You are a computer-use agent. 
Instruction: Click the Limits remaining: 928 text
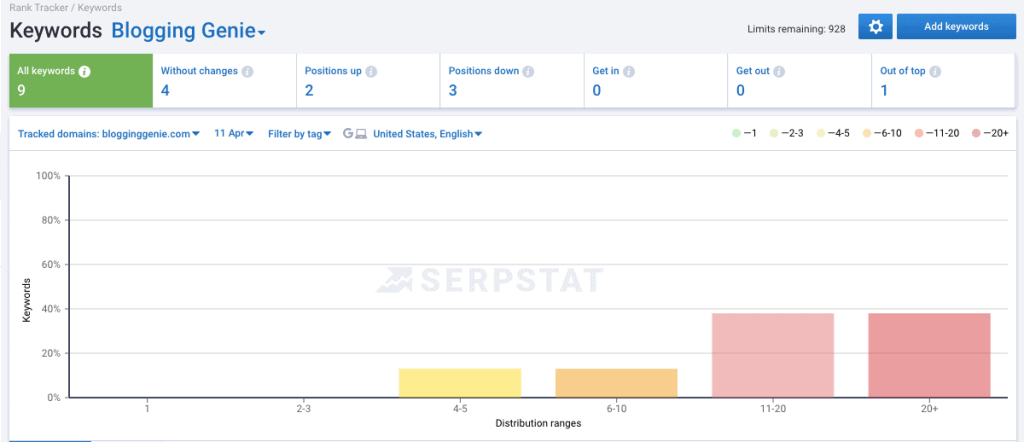(x=796, y=28)
